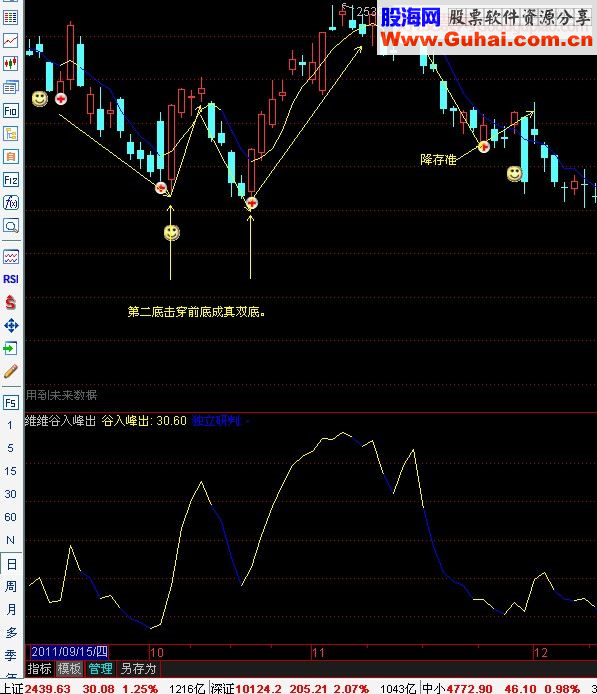597x694 pixels.
Task: Open the magnifier search tool
Action: (x=11, y=226)
